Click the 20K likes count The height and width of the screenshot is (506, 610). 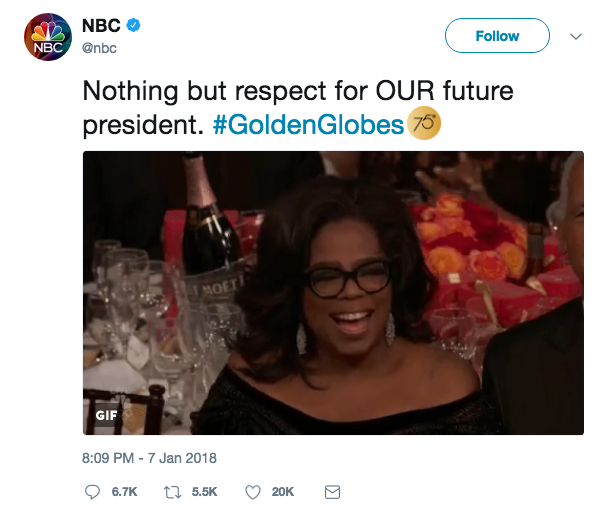point(283,491)
